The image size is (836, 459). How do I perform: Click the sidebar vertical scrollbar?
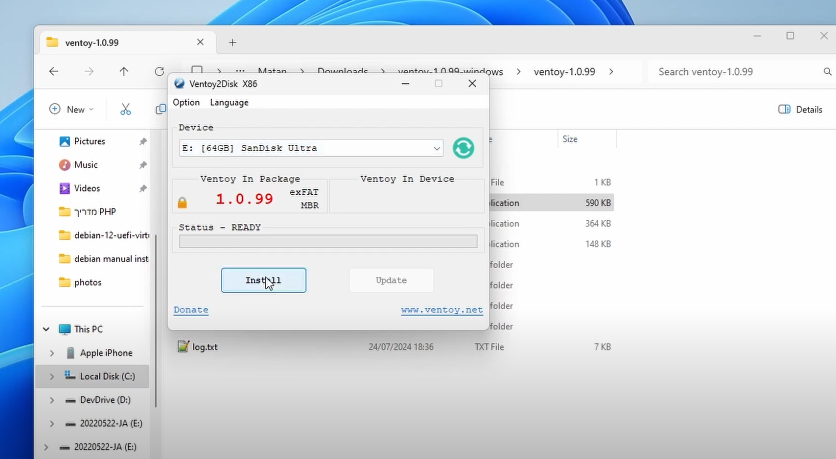pyautogui.click(x=155, y=320)
